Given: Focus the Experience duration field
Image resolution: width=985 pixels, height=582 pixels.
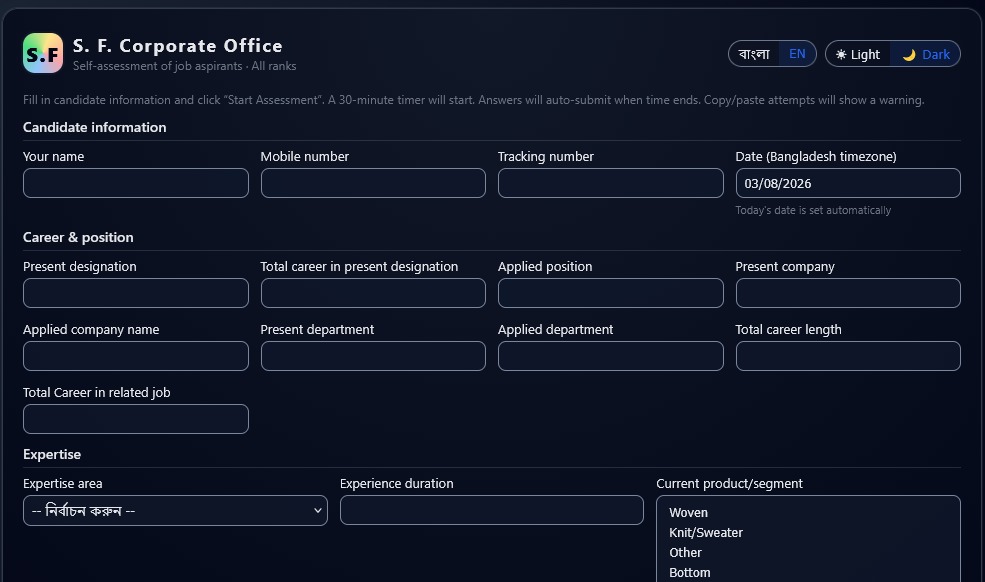Looking at the screenshot, I should (x=492, y=510).
